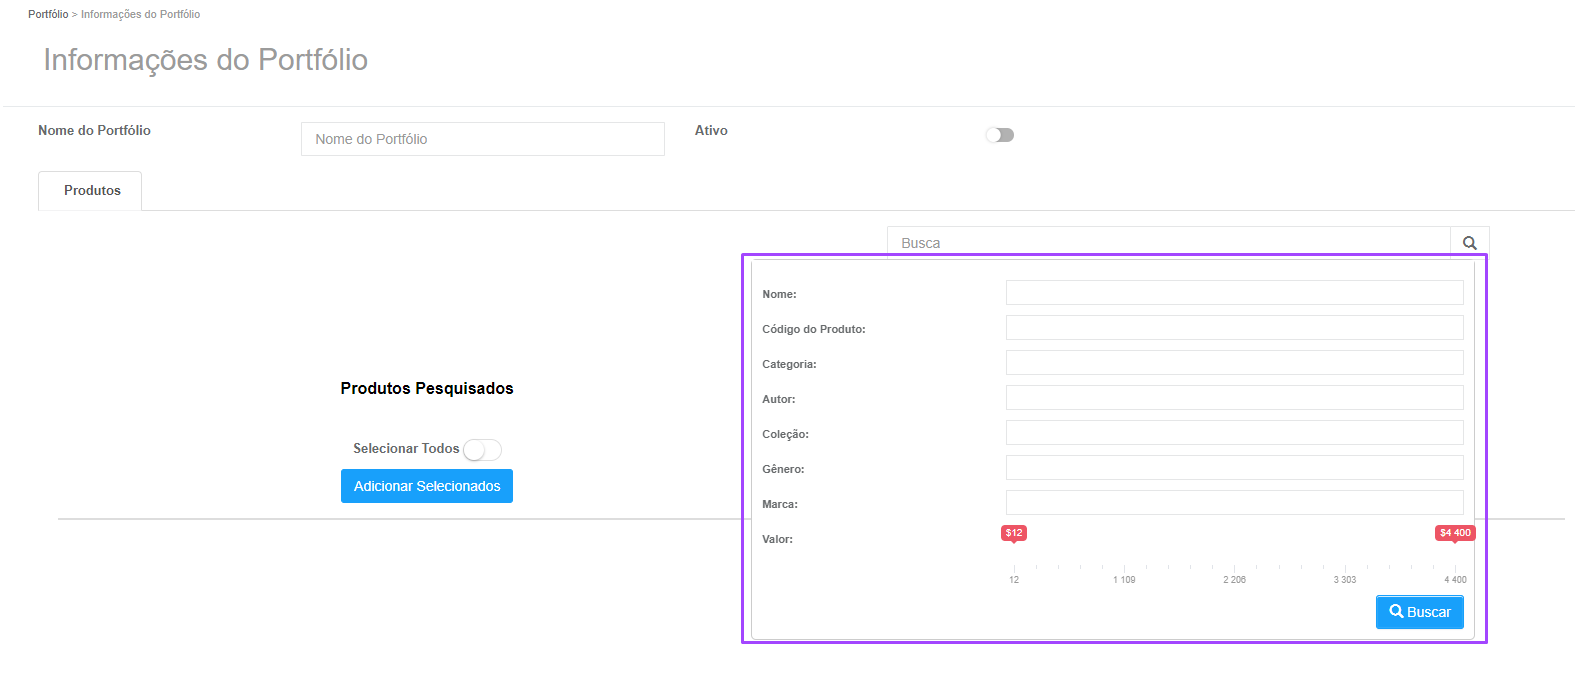1575x686 pixels.
Task: Click the Produtos Pesquisados heading
Action: pos(427,388)
